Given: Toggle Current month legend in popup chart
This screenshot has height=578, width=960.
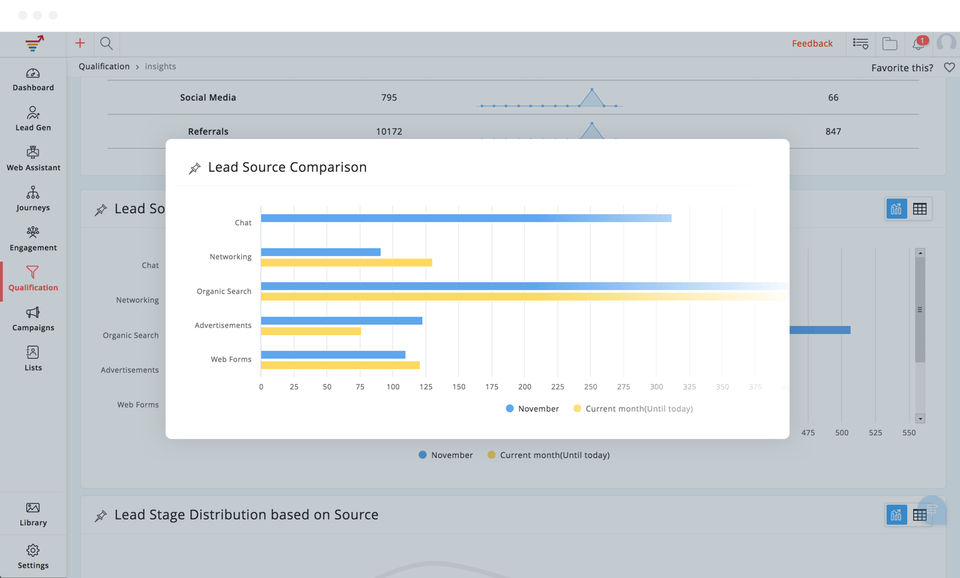Looking at the screenshot, I should [633, 408].
